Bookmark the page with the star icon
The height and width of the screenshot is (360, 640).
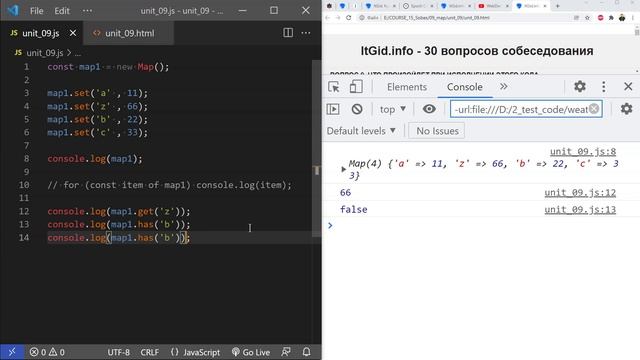pyautogui.click(x=587, y=18)
